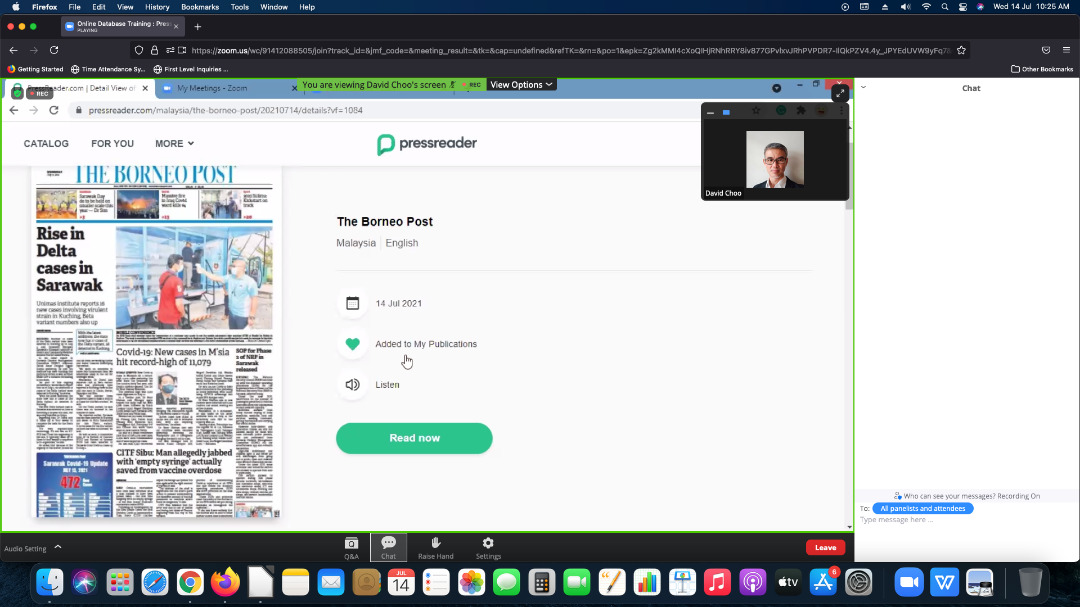Open FOR YOU section

point(112,143)
